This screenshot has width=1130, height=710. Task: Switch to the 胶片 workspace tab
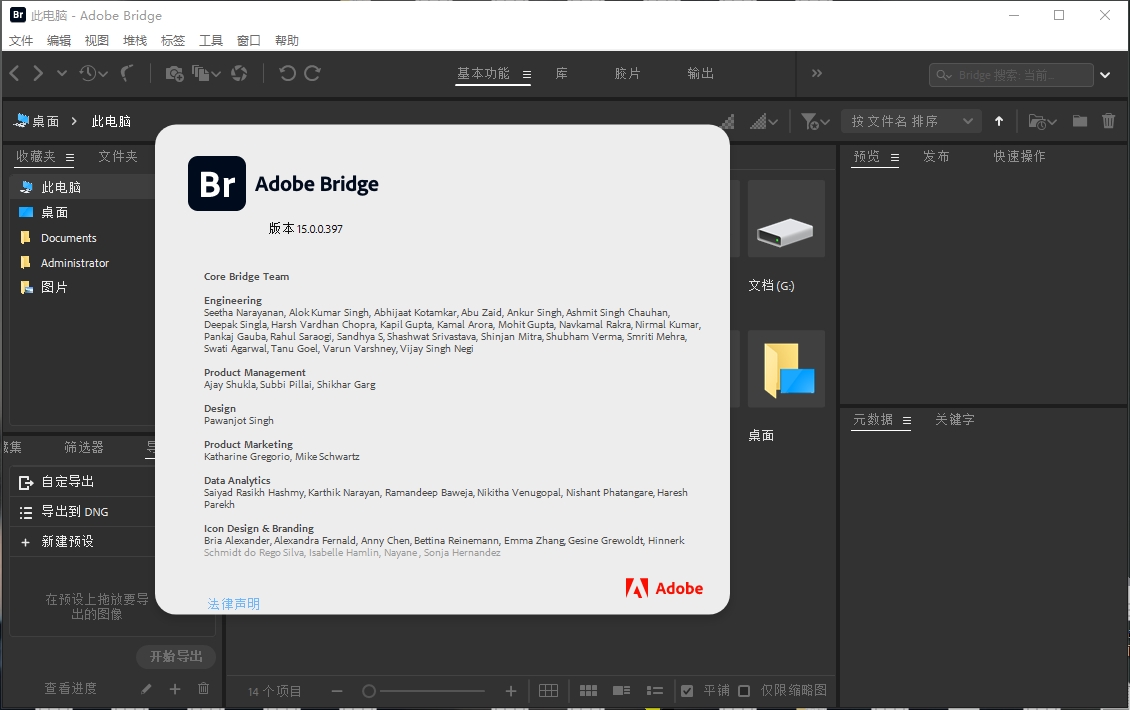pyautogui.click(x=628, y=73)
